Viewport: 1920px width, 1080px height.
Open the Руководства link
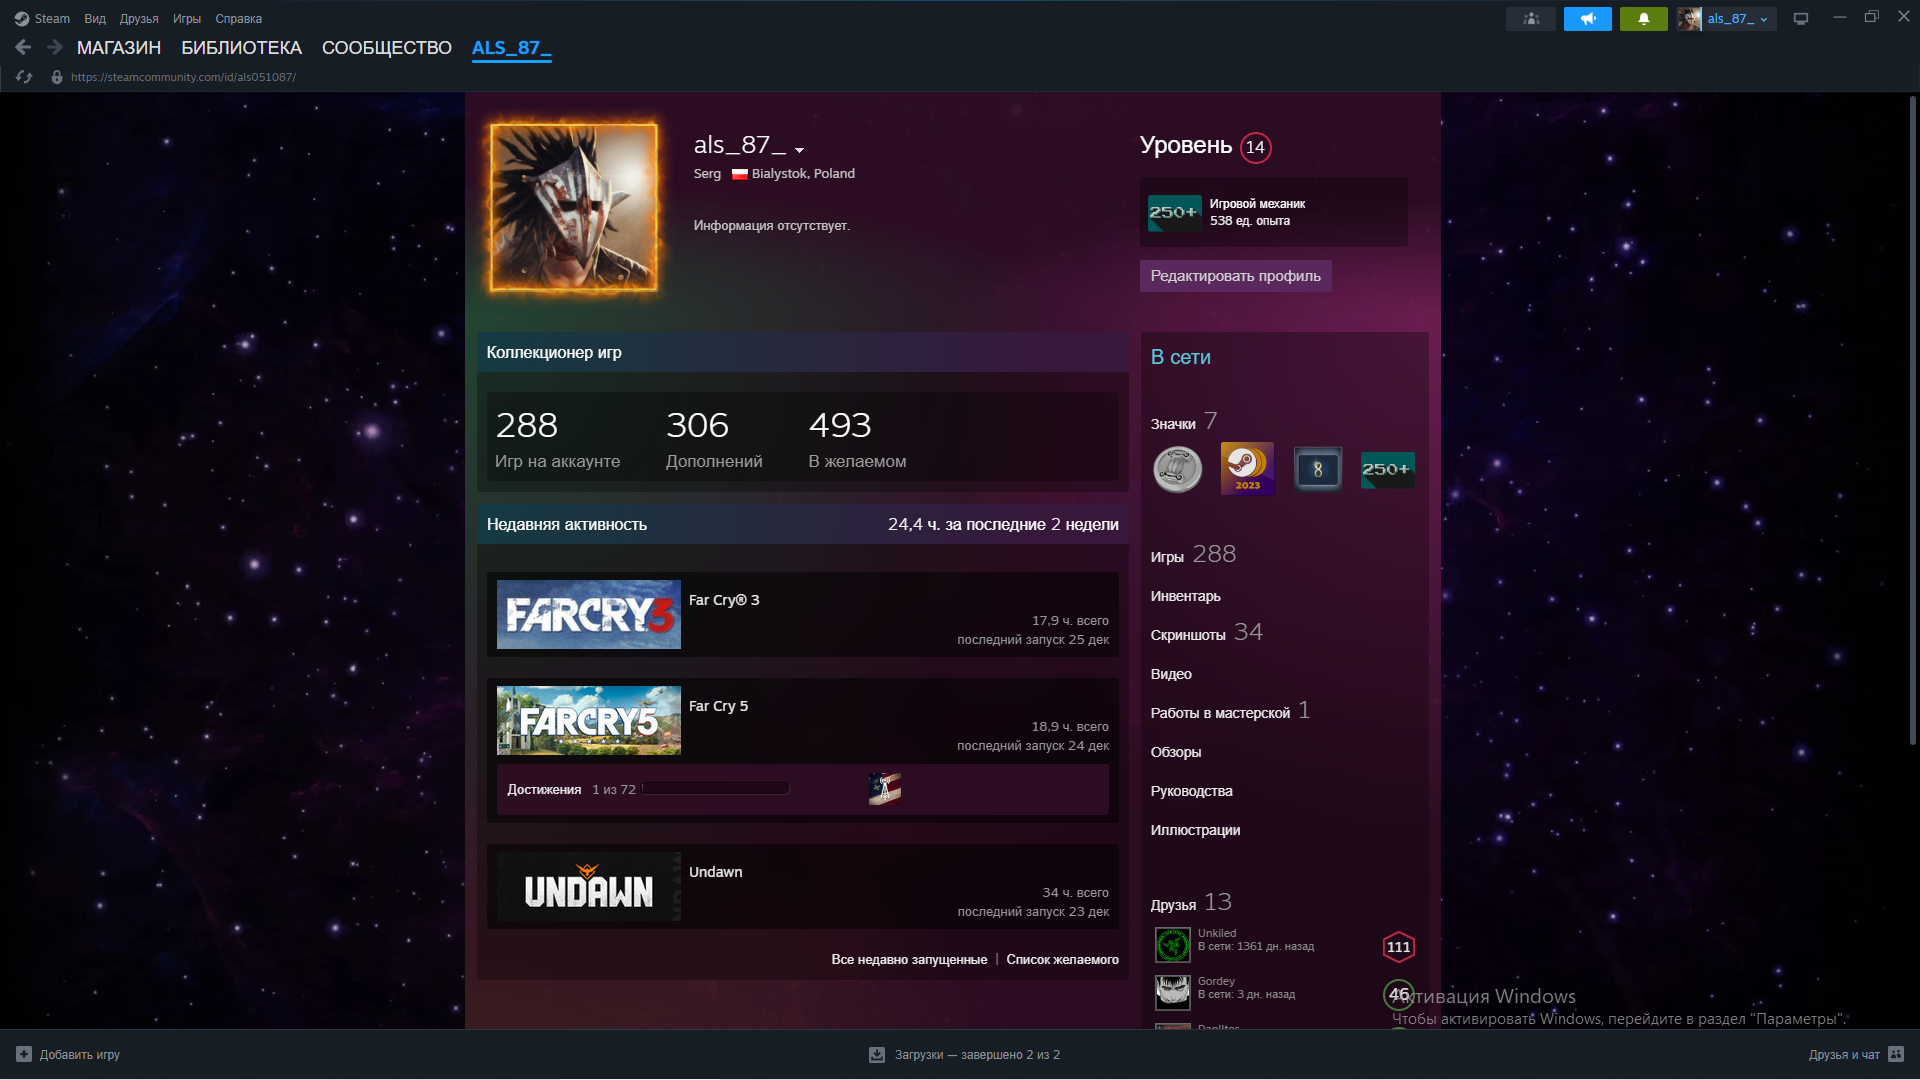(1192, 791)
